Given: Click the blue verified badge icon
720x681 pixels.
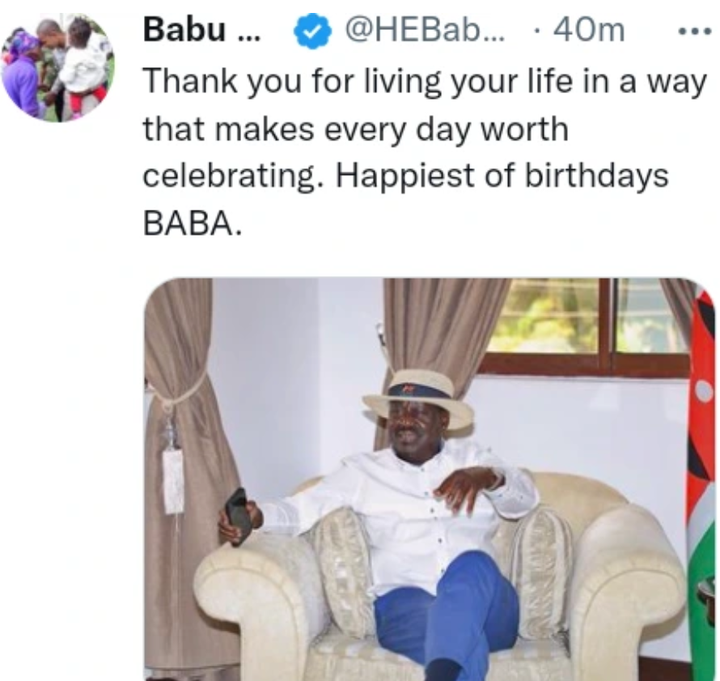Looking at the screenshot, I should click(x=312, y=31).
